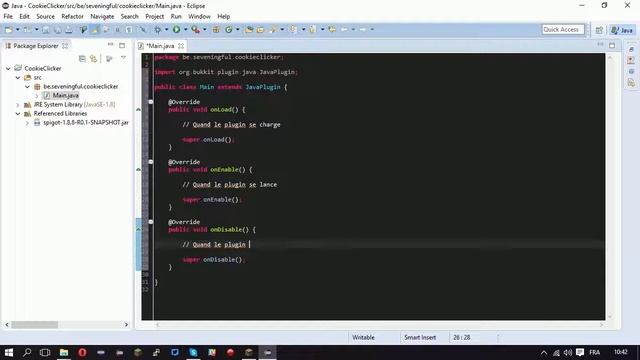Open the Help menu
Viewport: 640px width, 360px height.
(223, 16)
